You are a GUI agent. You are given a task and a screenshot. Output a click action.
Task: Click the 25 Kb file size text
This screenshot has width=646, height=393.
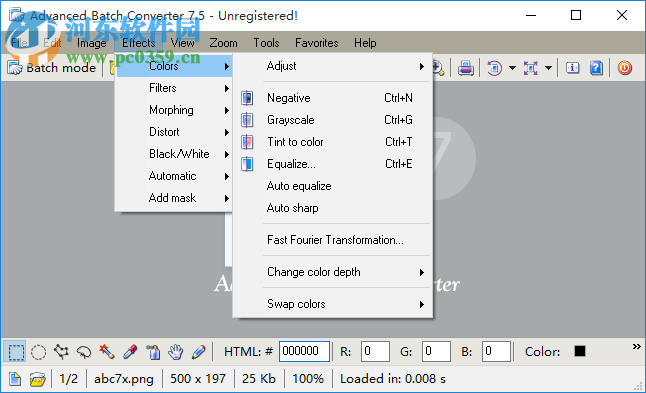click(259, 379)
